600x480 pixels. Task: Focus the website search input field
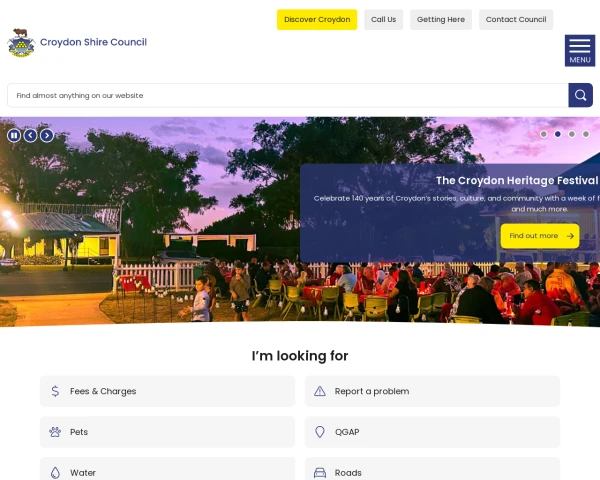pyautogui.click(x=288, y=95)
